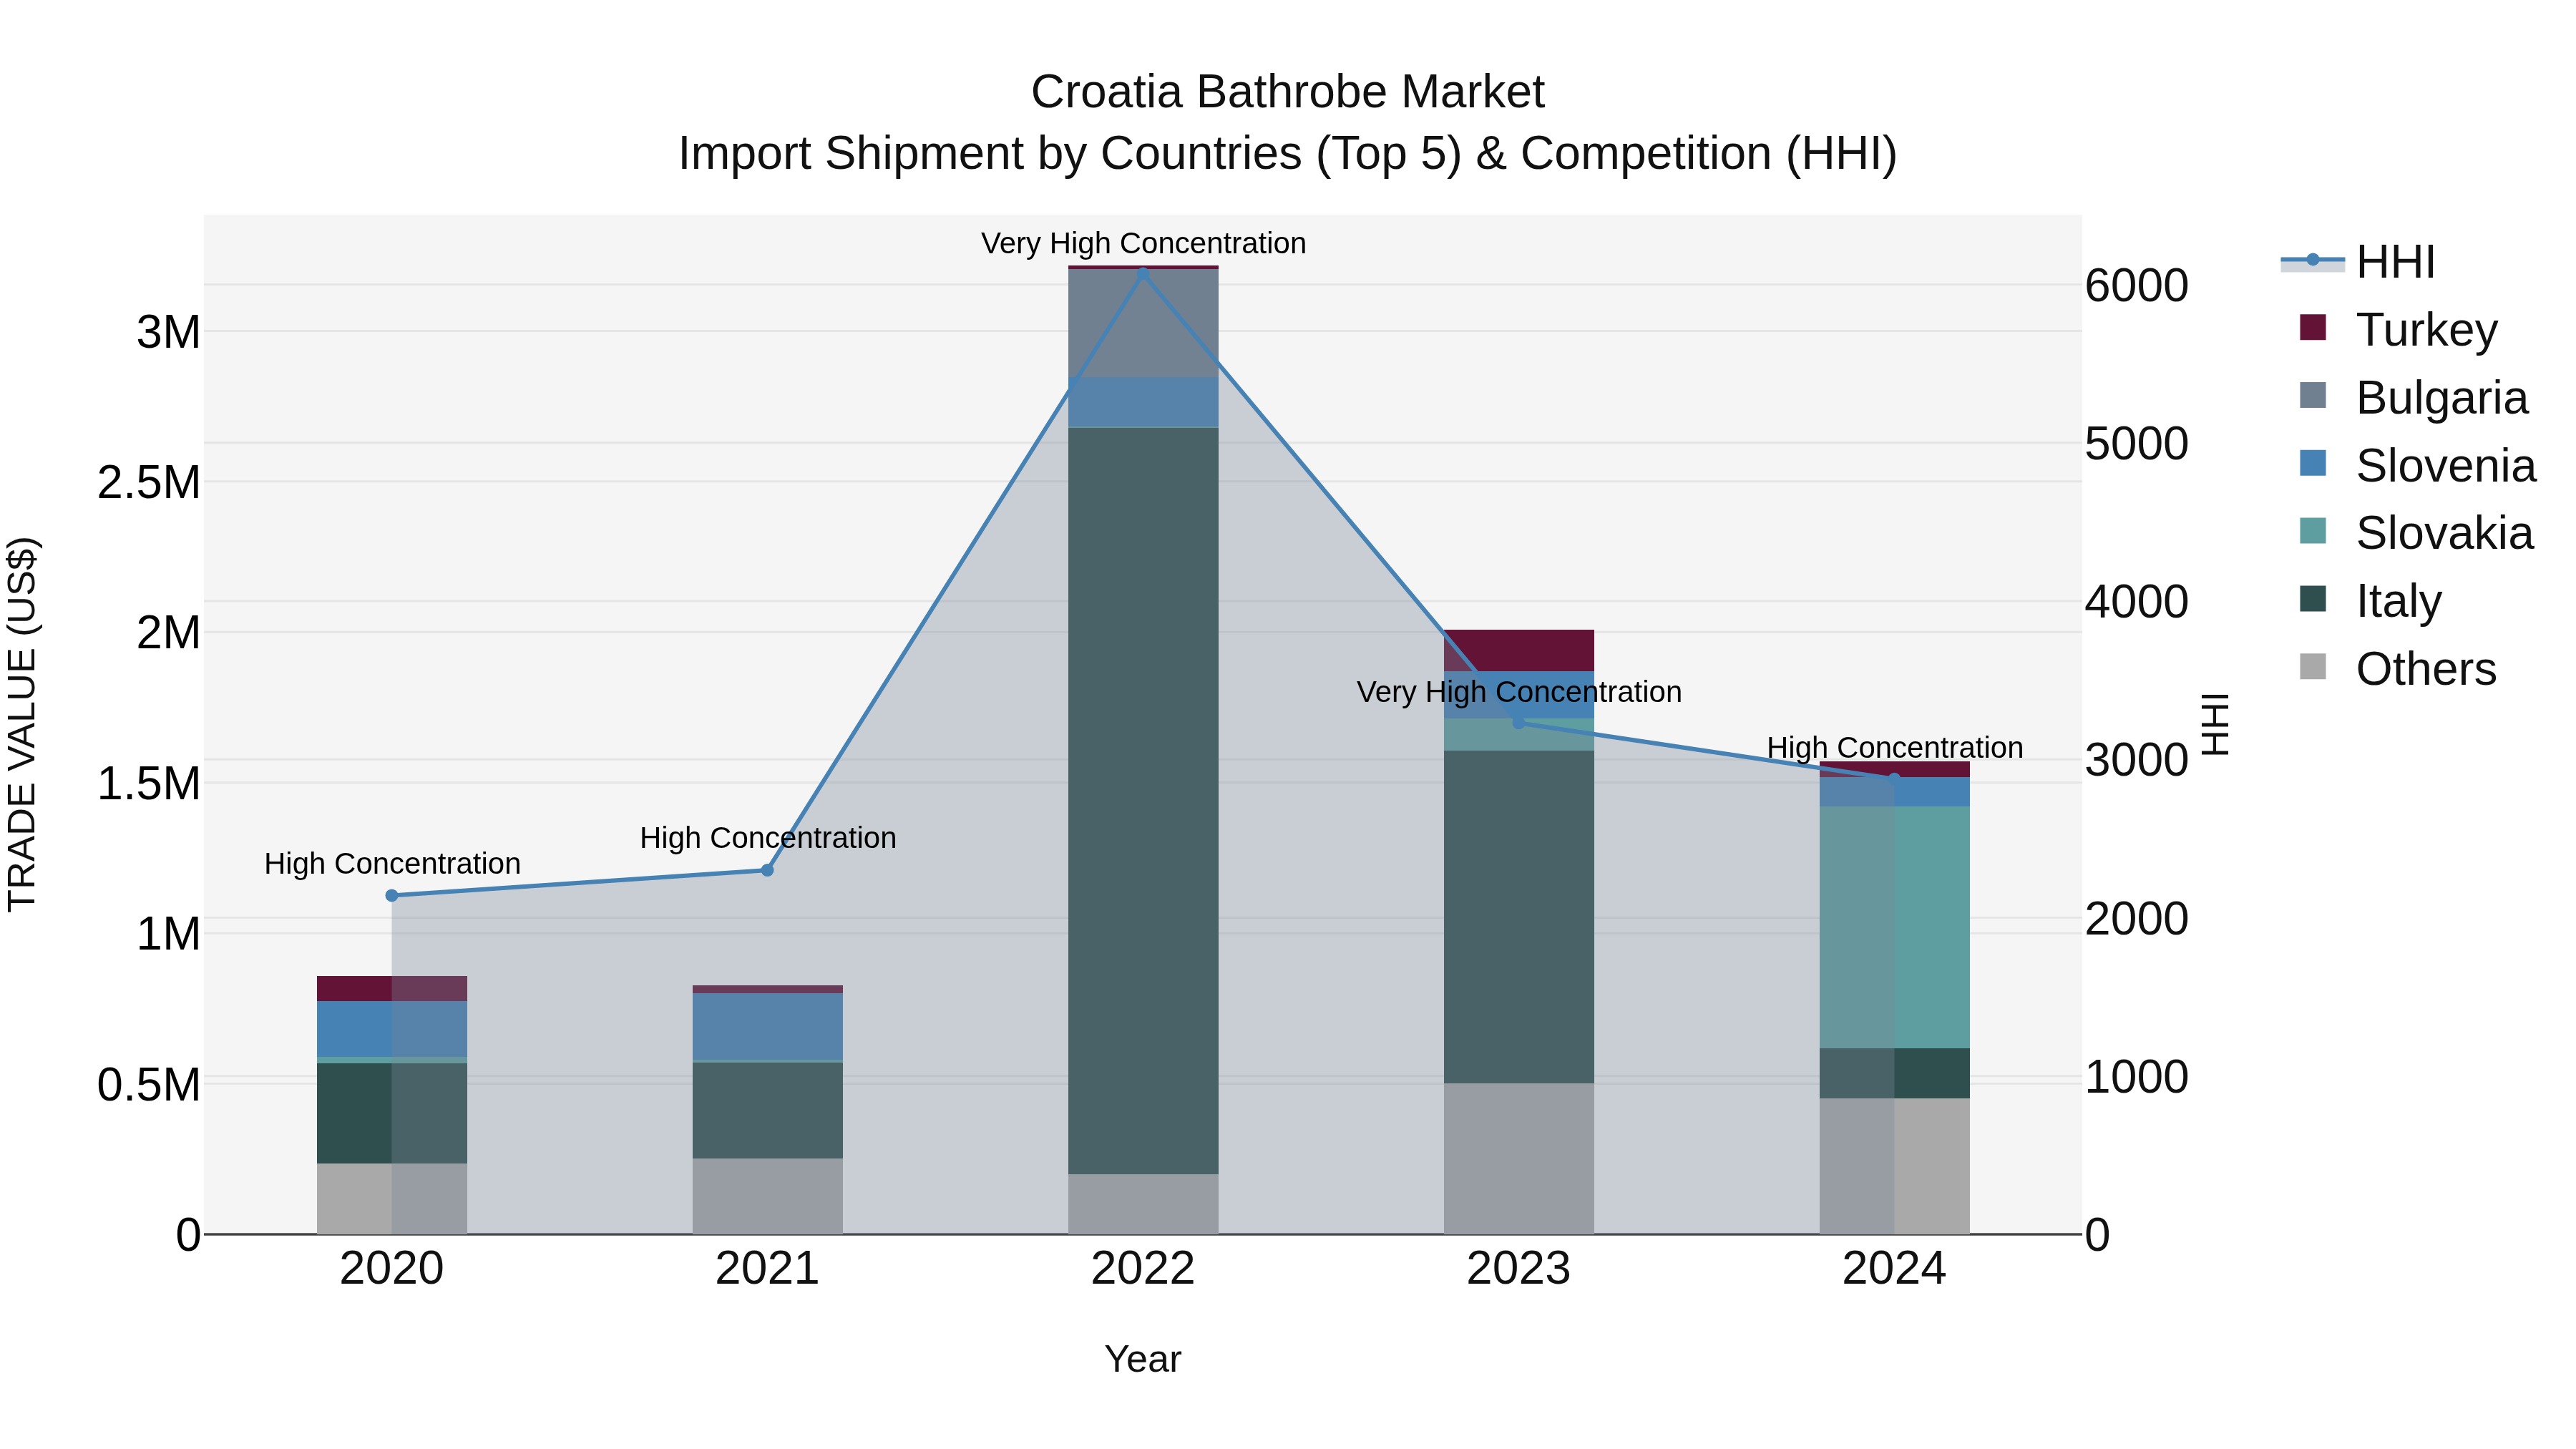Click the 2022 x-axis label
The height and width of the screenshot is (1449, 2576).
[1143, 1269]
